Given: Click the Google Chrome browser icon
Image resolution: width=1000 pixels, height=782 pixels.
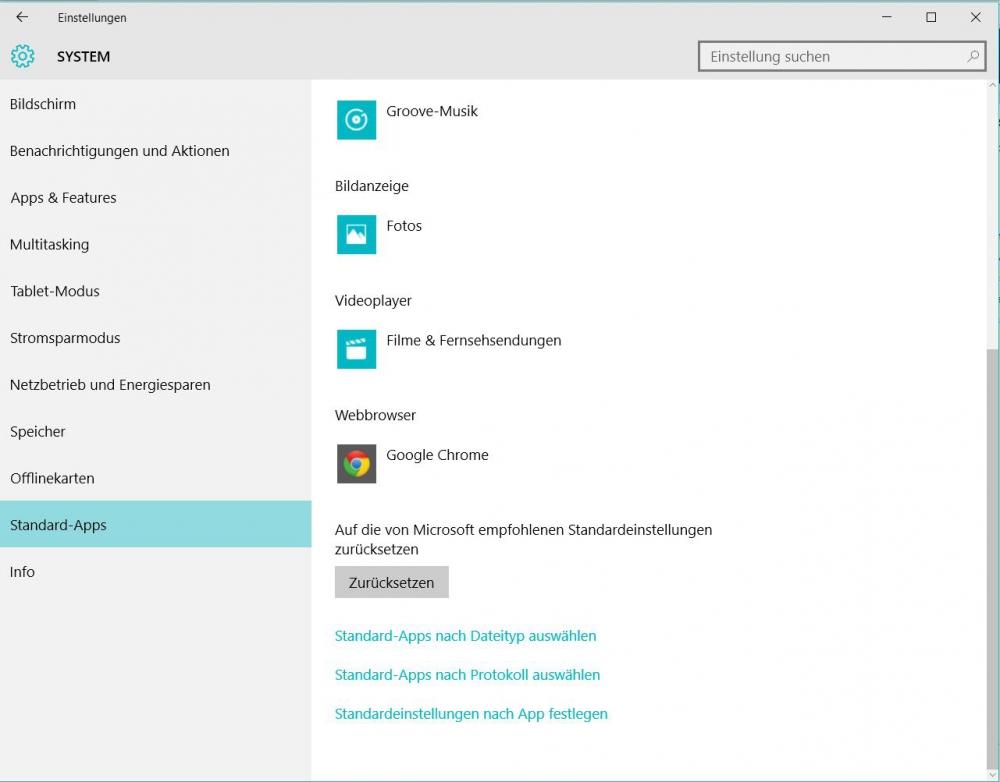Looking at the screenshot, I should 356,464.
